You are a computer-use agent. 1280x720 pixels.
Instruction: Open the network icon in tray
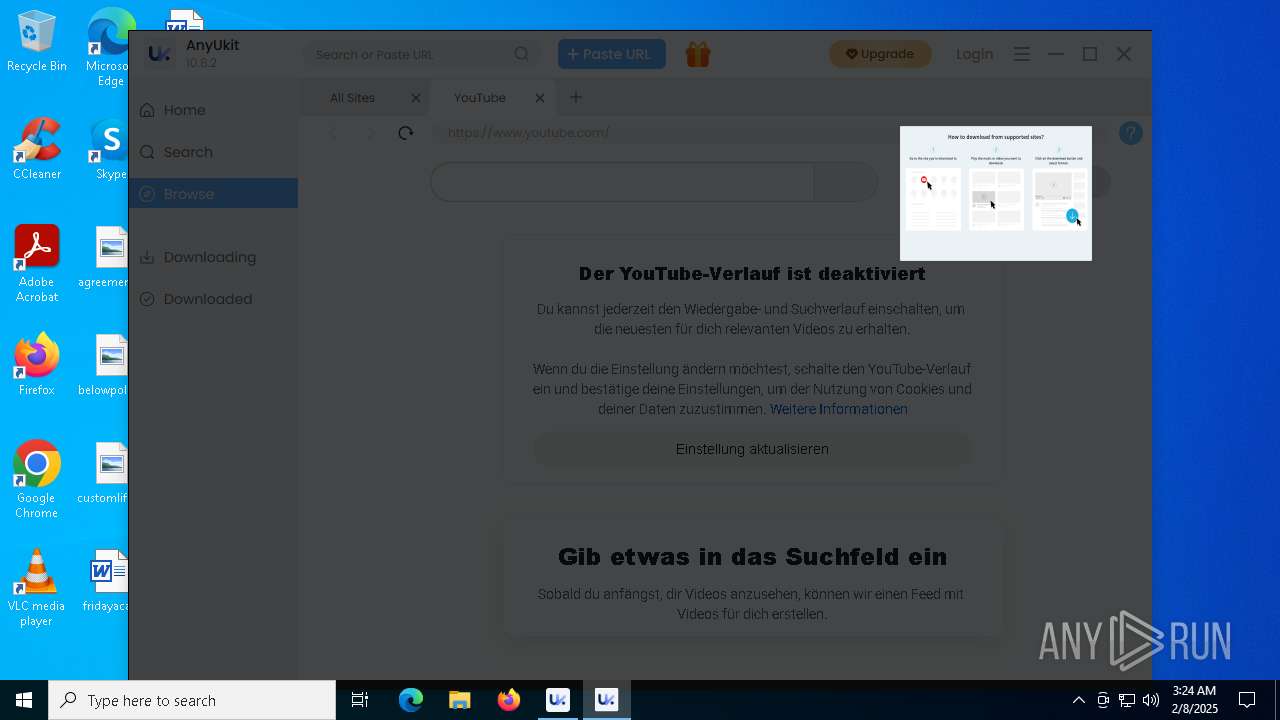(1127, 700)
